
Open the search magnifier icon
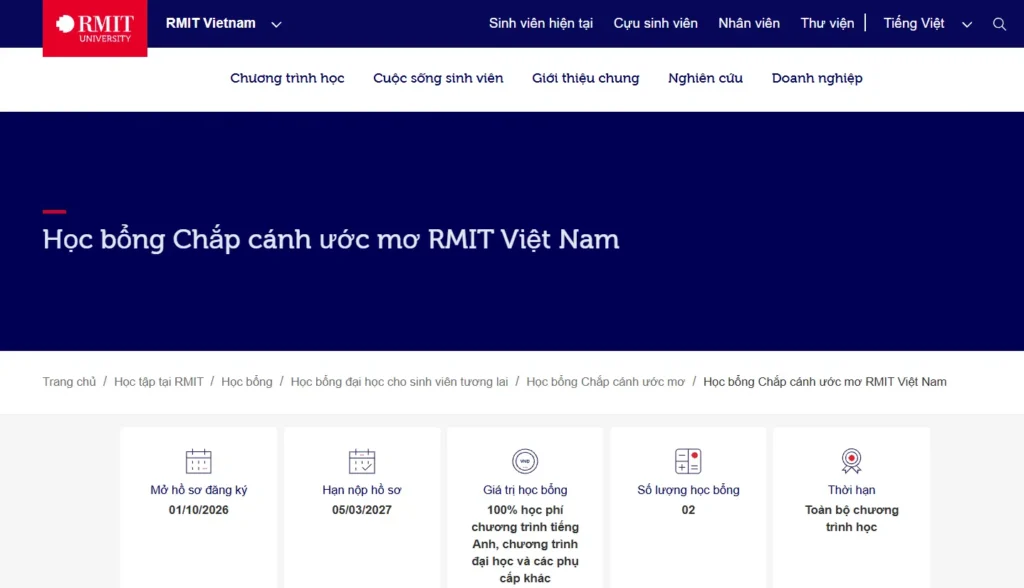point(999,24)
